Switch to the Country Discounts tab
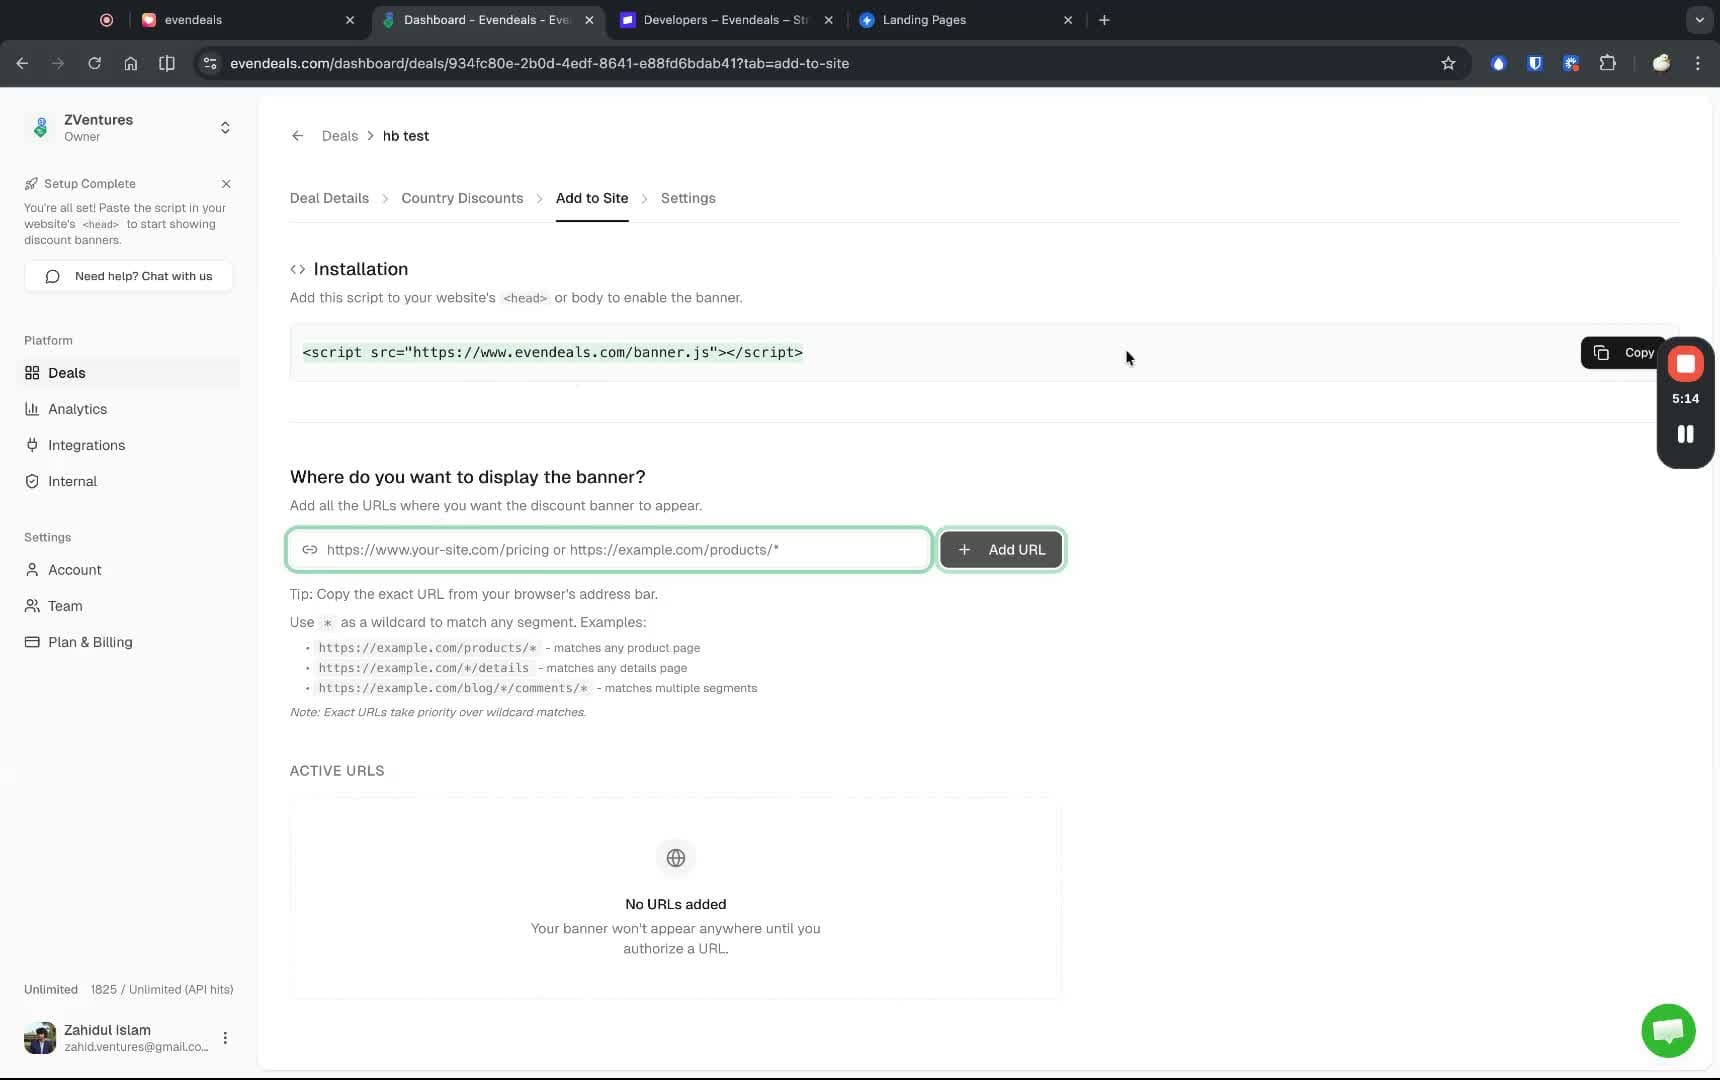The width and height of the screenshot is (1720, 1080). tap(462, 198)
